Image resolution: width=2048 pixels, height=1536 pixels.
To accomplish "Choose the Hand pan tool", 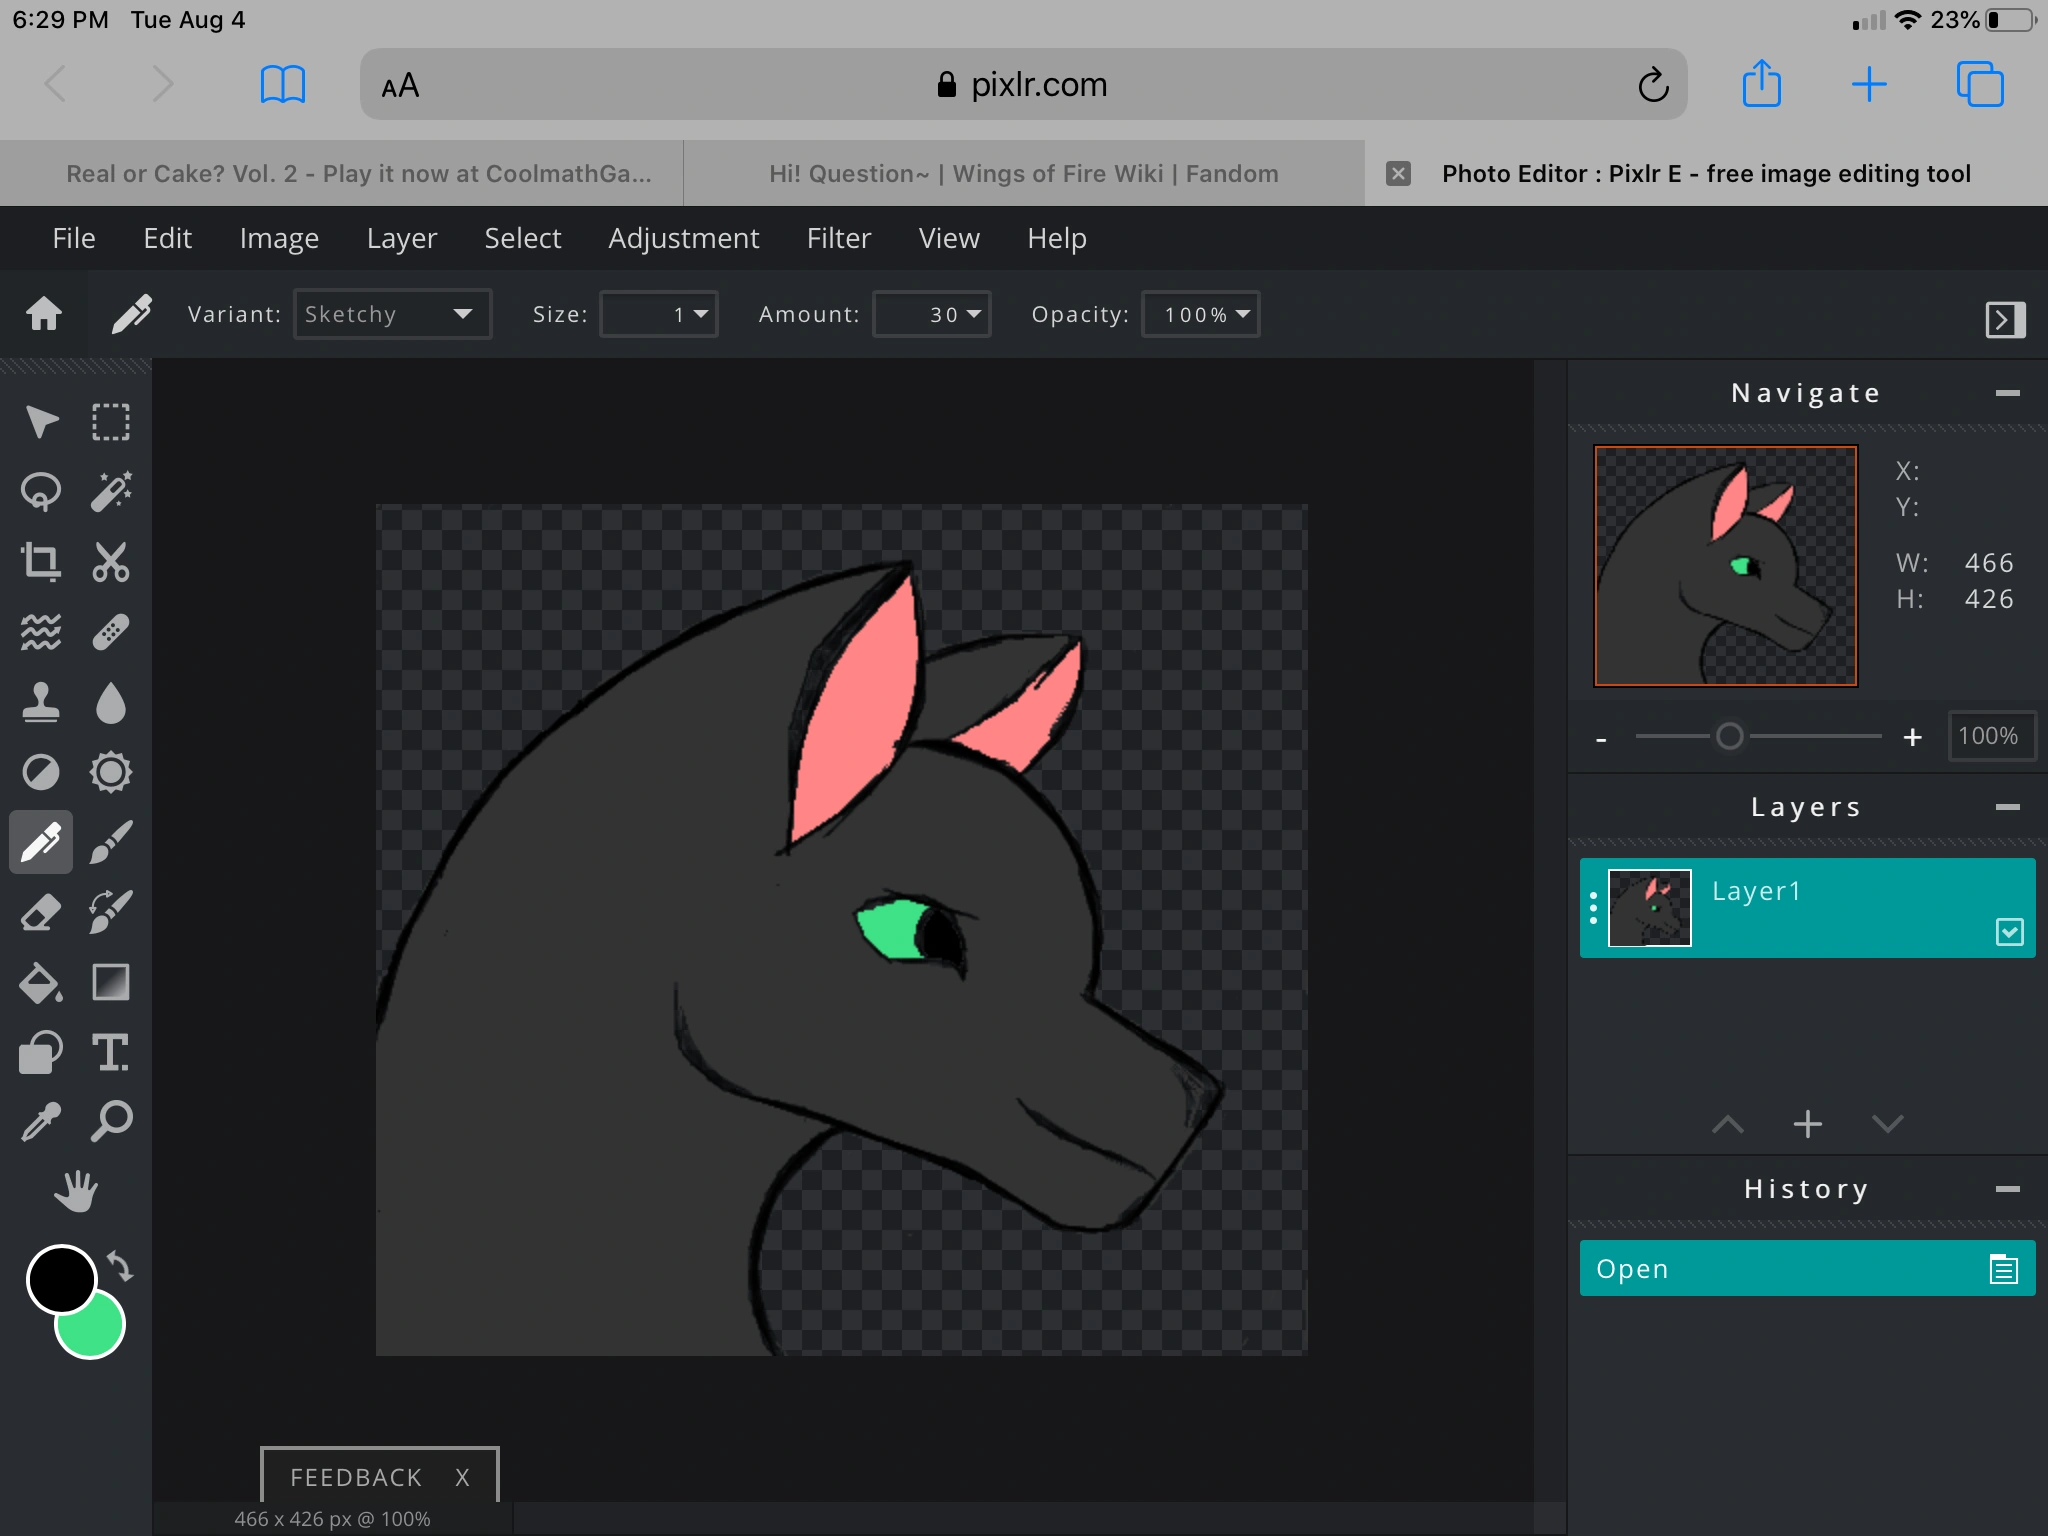I will click(76, 1192).
